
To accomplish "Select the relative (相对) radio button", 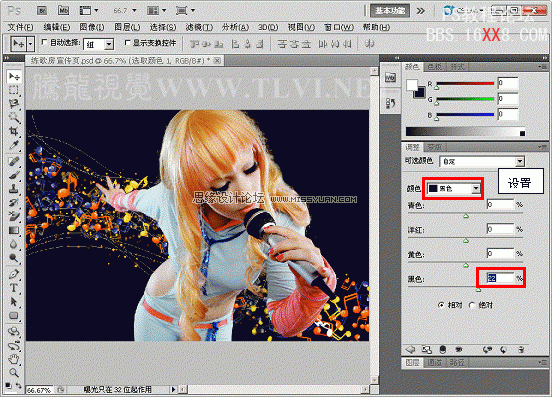I will (441, 305).
